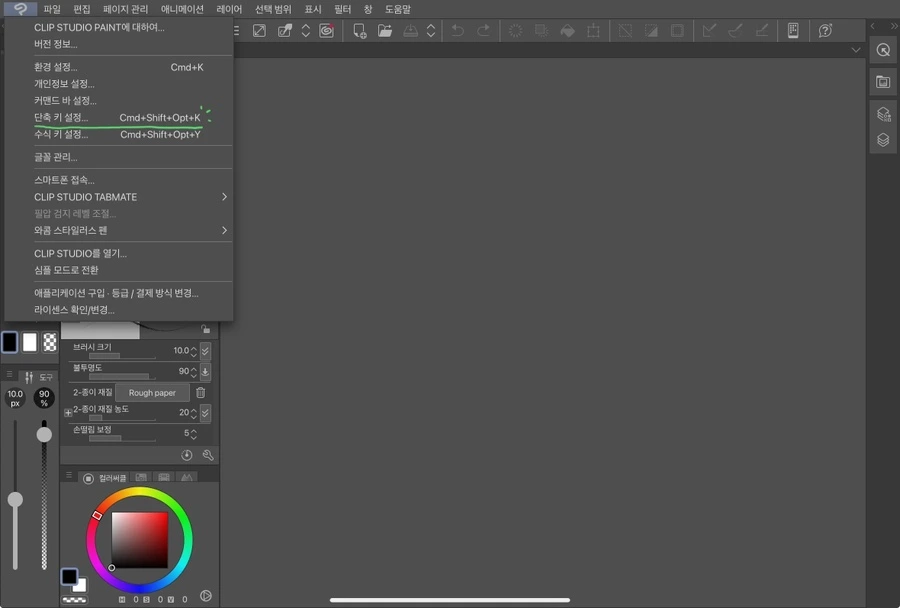Open the 레이어 menu
The width and height of the screenshot is (900, 608).
point(229,9)
